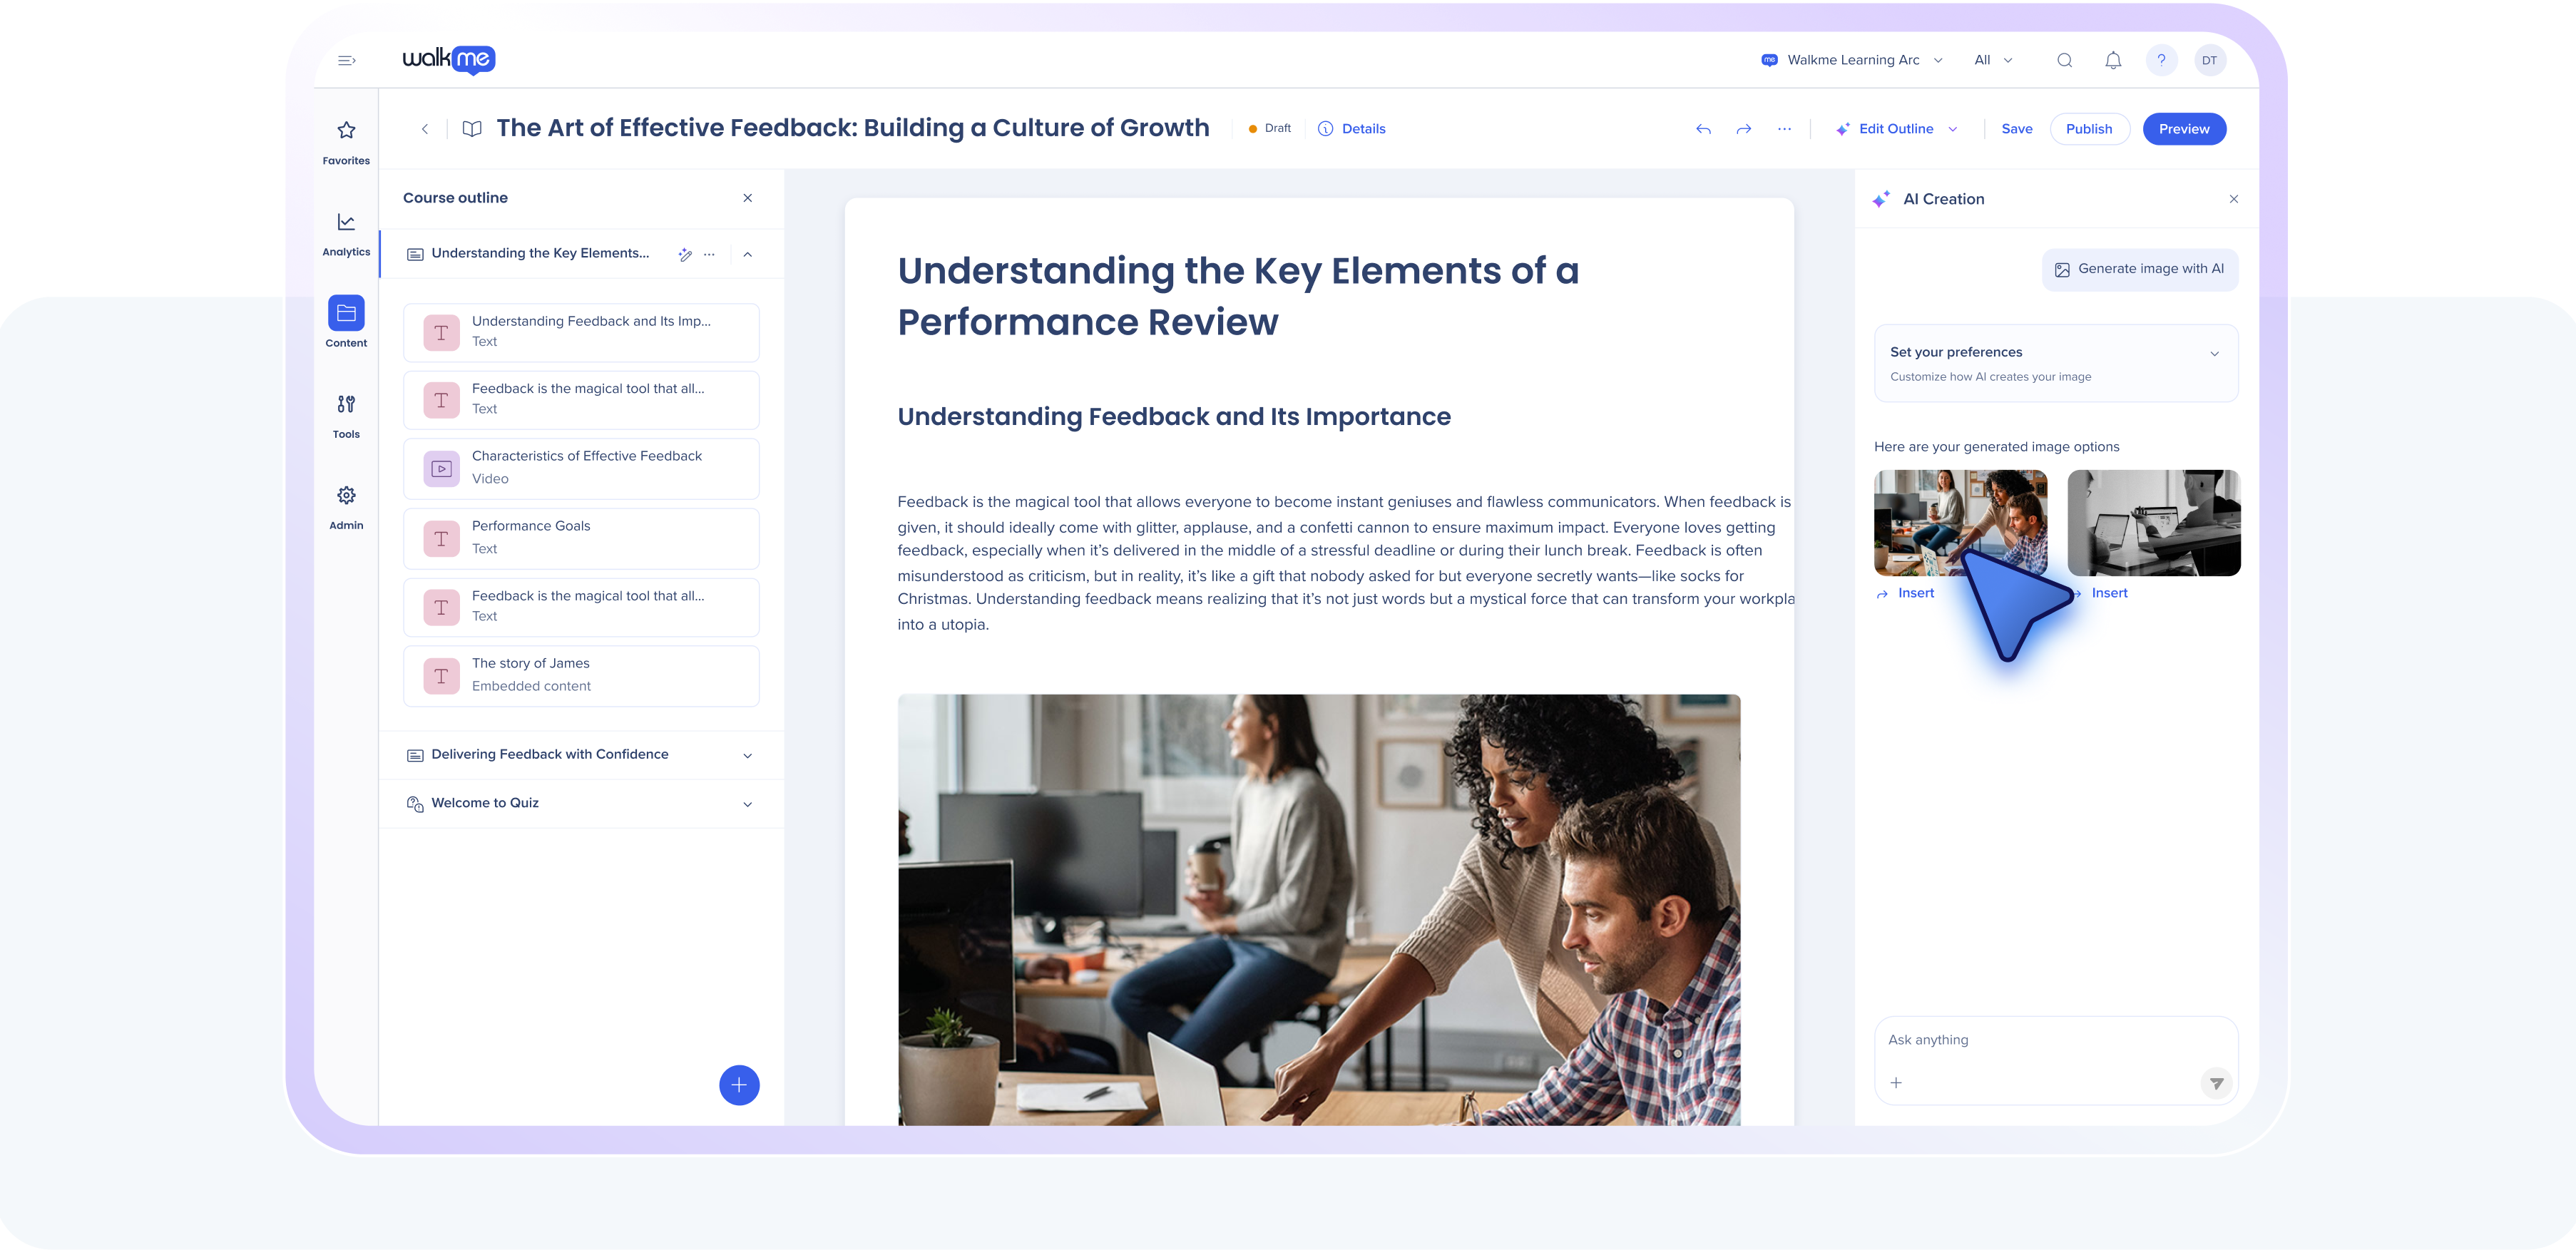Expand the Set your preferences panel
The image size is (2576, 1255).
pyautogui.click(x=2056, y=363)
